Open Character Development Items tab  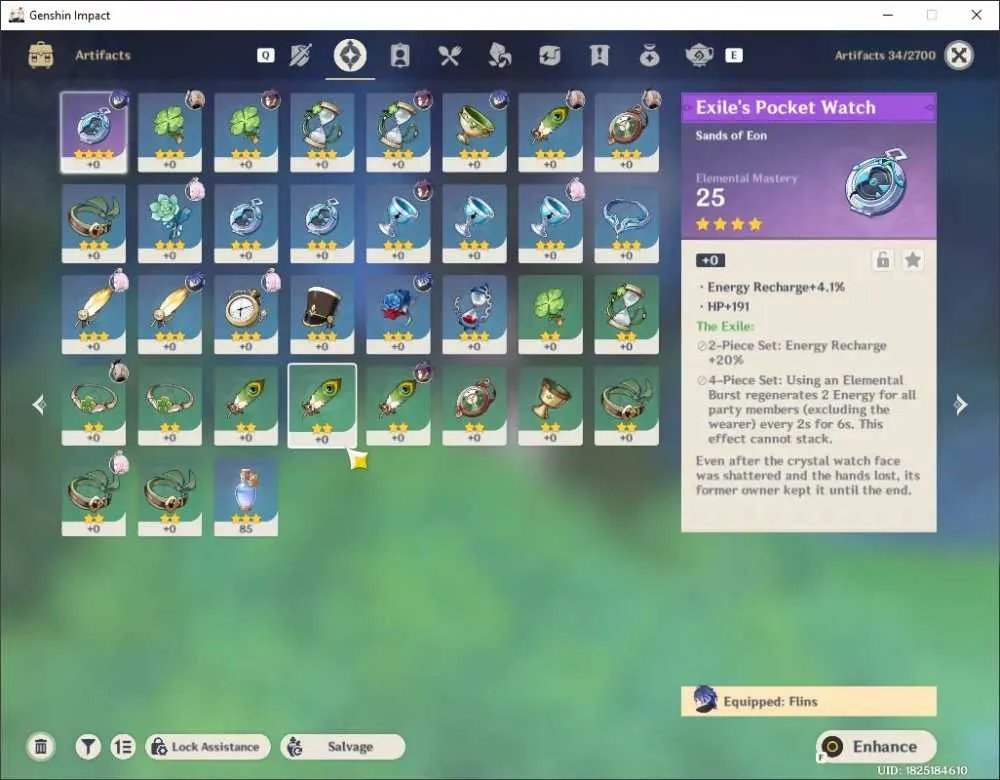click(400, 55)
